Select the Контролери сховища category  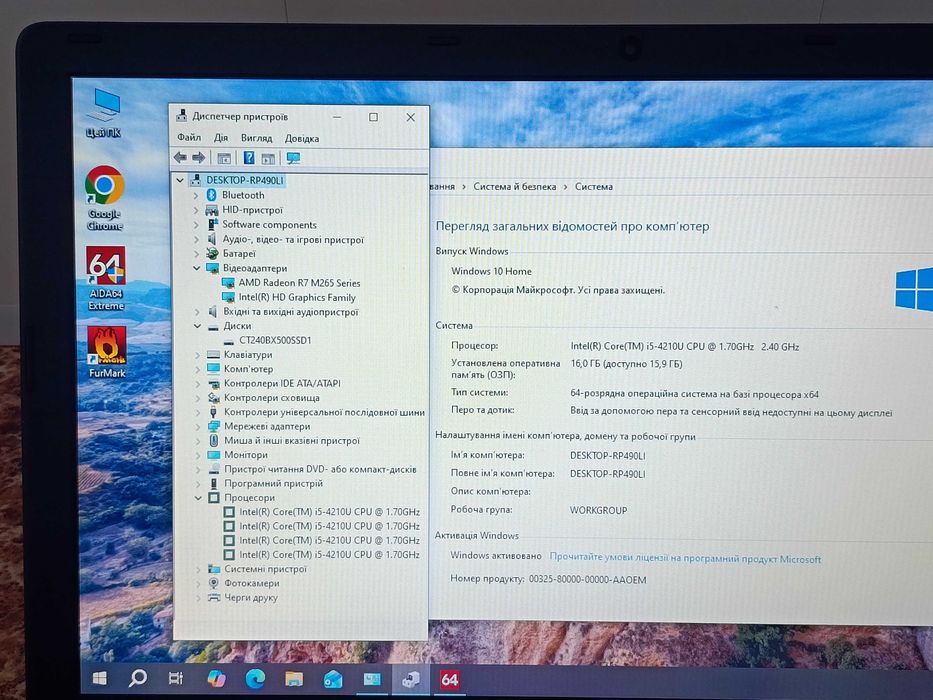271,398
